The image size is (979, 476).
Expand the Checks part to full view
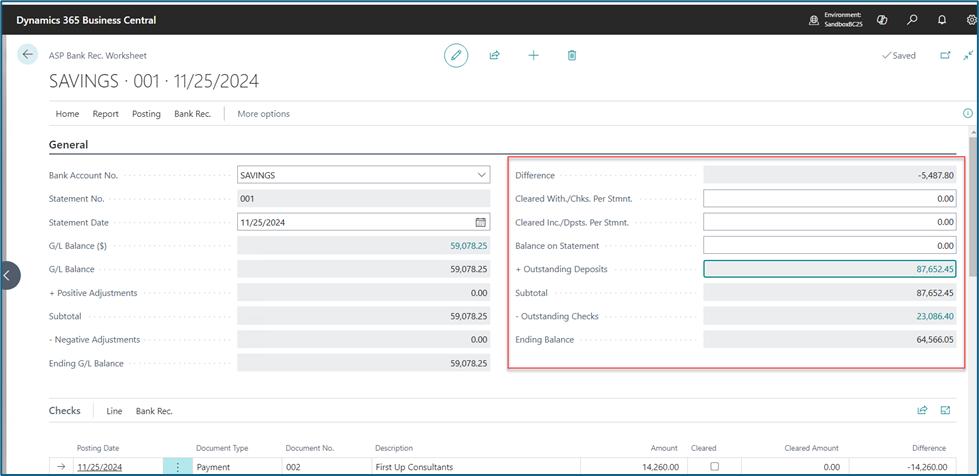[x=945, y=410]
